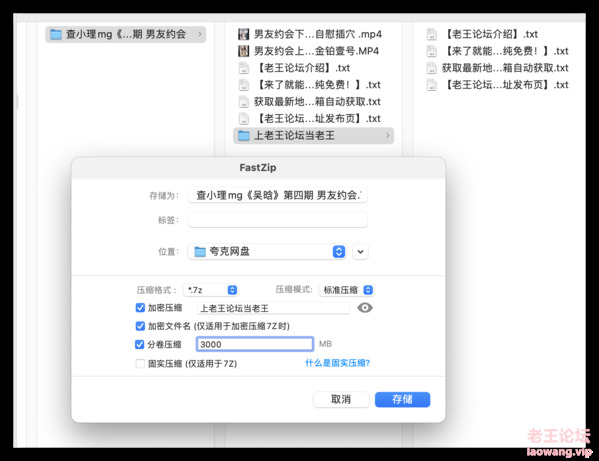Viewport: 599px width, 461px height.
Task: Open the 夸克网盘 location dropdown
Action: 267,251
